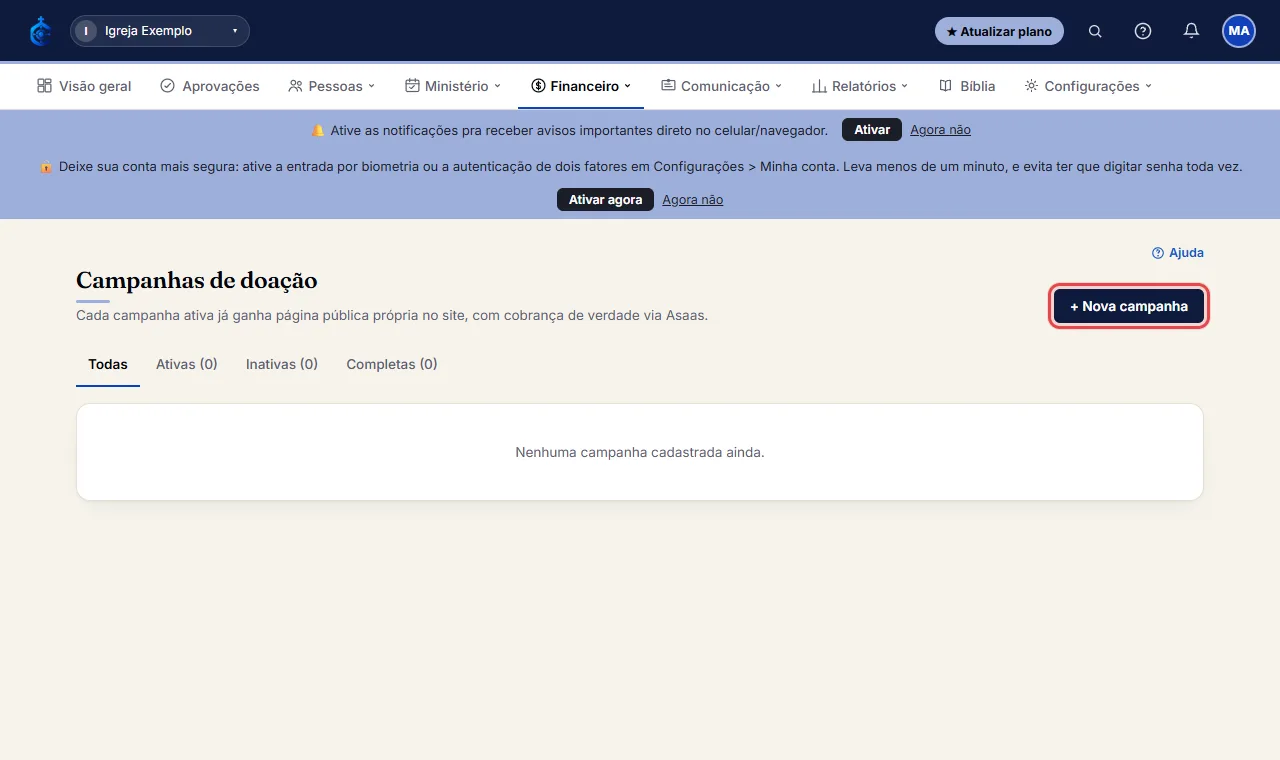Viewport: 1280px width, 760px height.
Task: Click the church app logo icon
Action: (40, 31)
